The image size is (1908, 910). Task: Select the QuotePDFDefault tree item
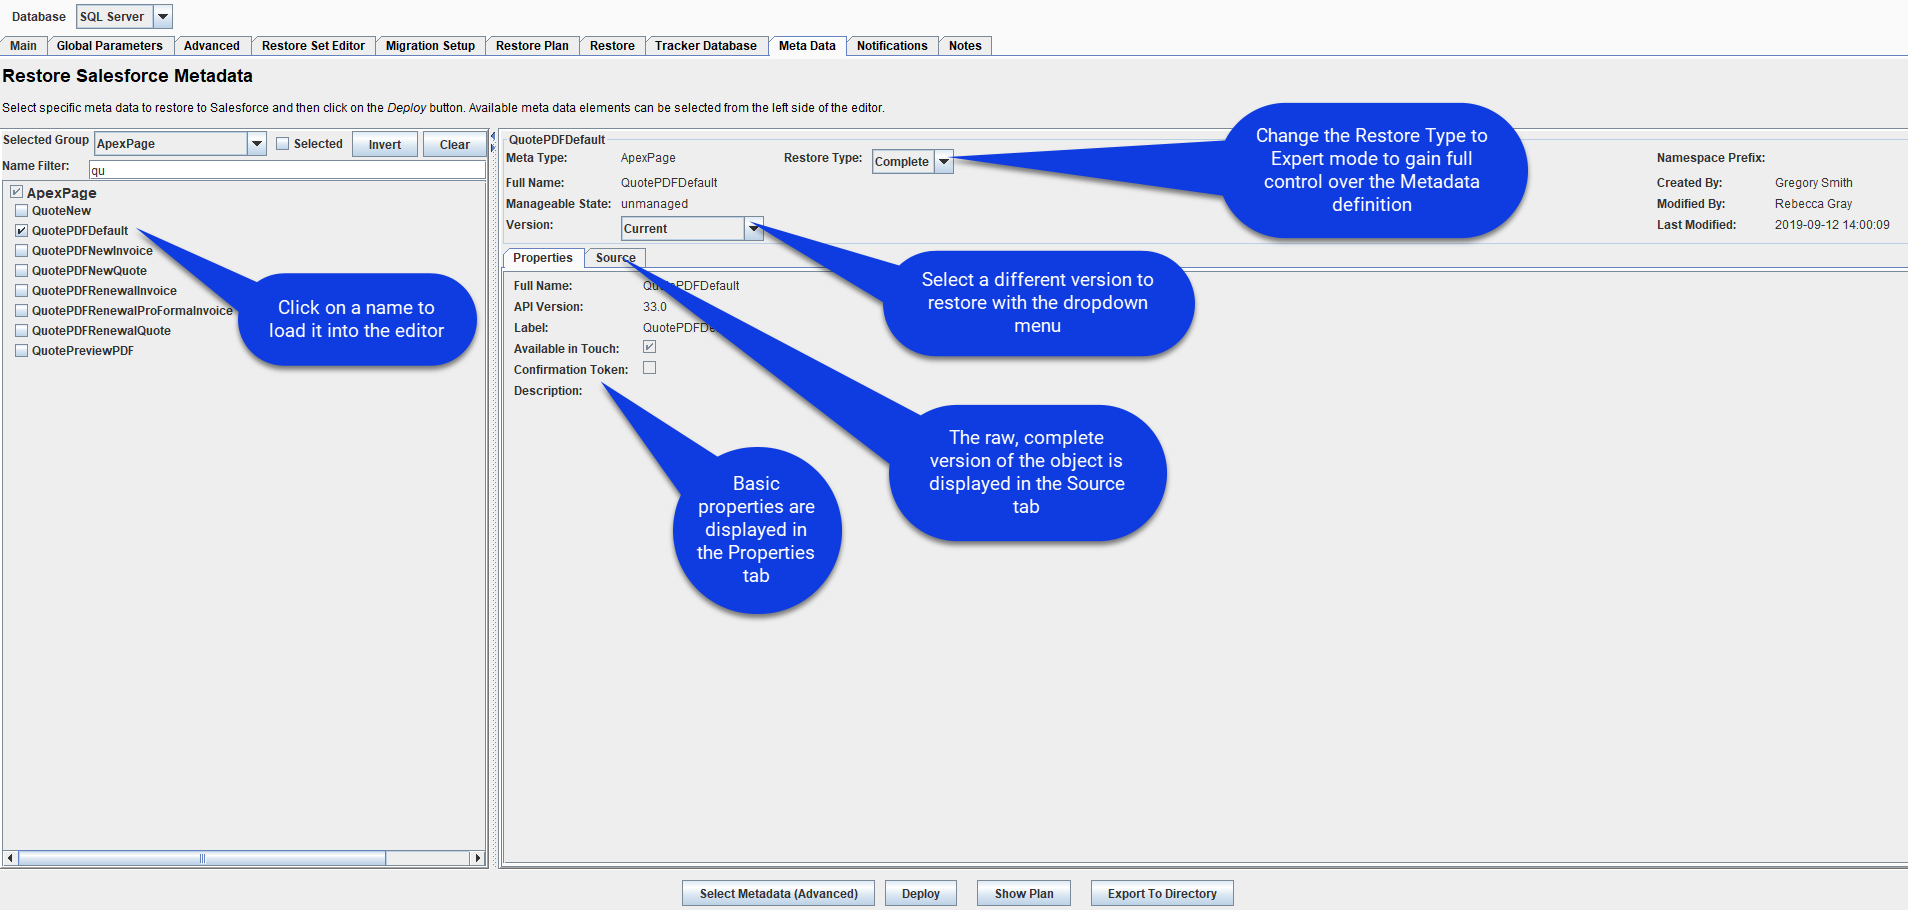[80, 231]
